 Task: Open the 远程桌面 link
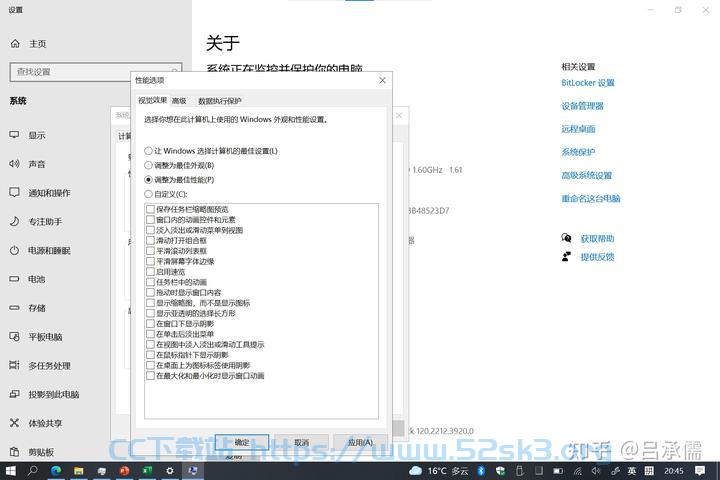578,129
